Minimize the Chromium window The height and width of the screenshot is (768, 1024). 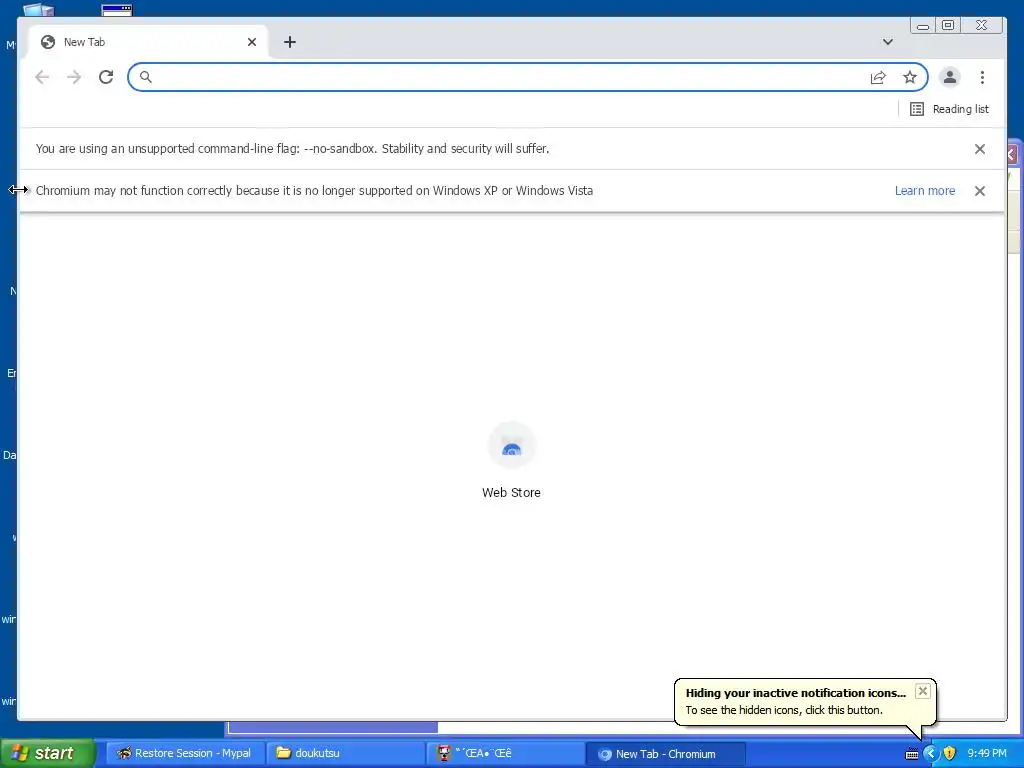pos(923,25)
